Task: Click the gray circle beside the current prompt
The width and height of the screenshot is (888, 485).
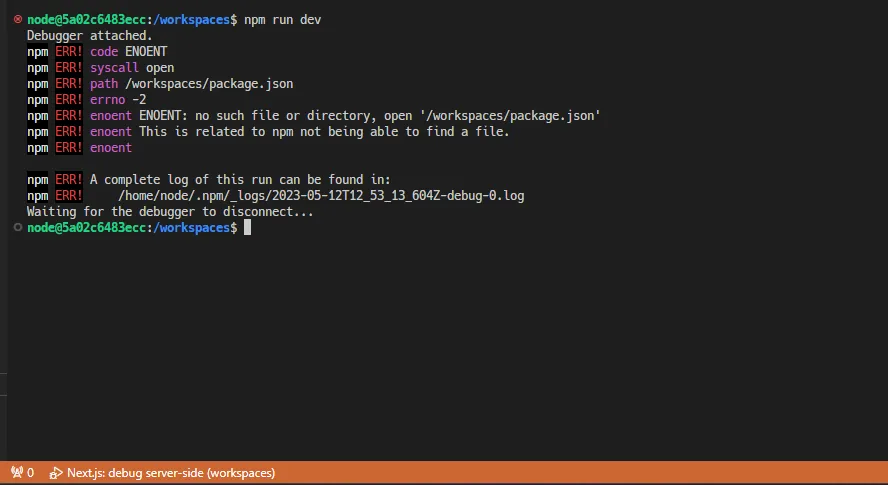Action: [17, 228]
